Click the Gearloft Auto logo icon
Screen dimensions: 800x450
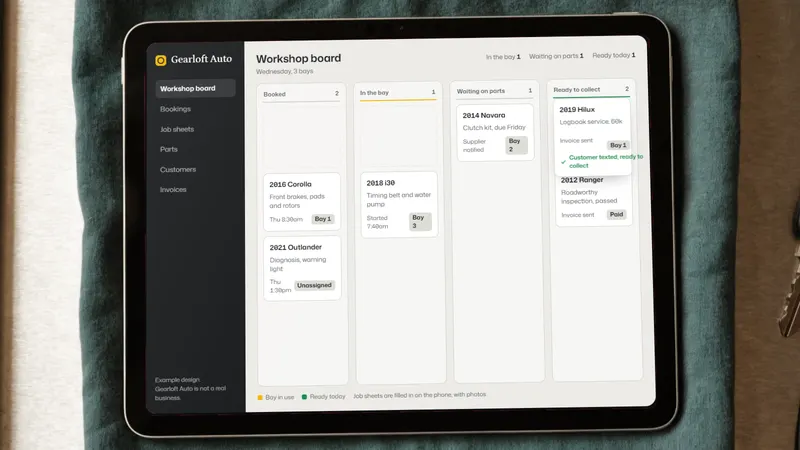(x=161, y=61)
